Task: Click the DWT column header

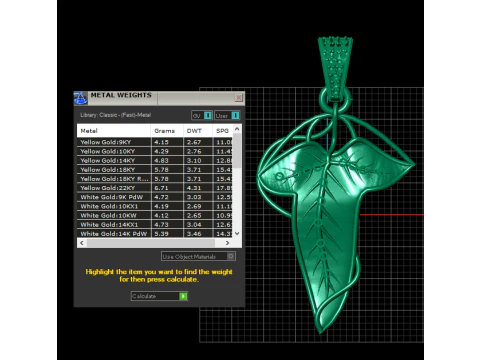Action: pos(198,131)
